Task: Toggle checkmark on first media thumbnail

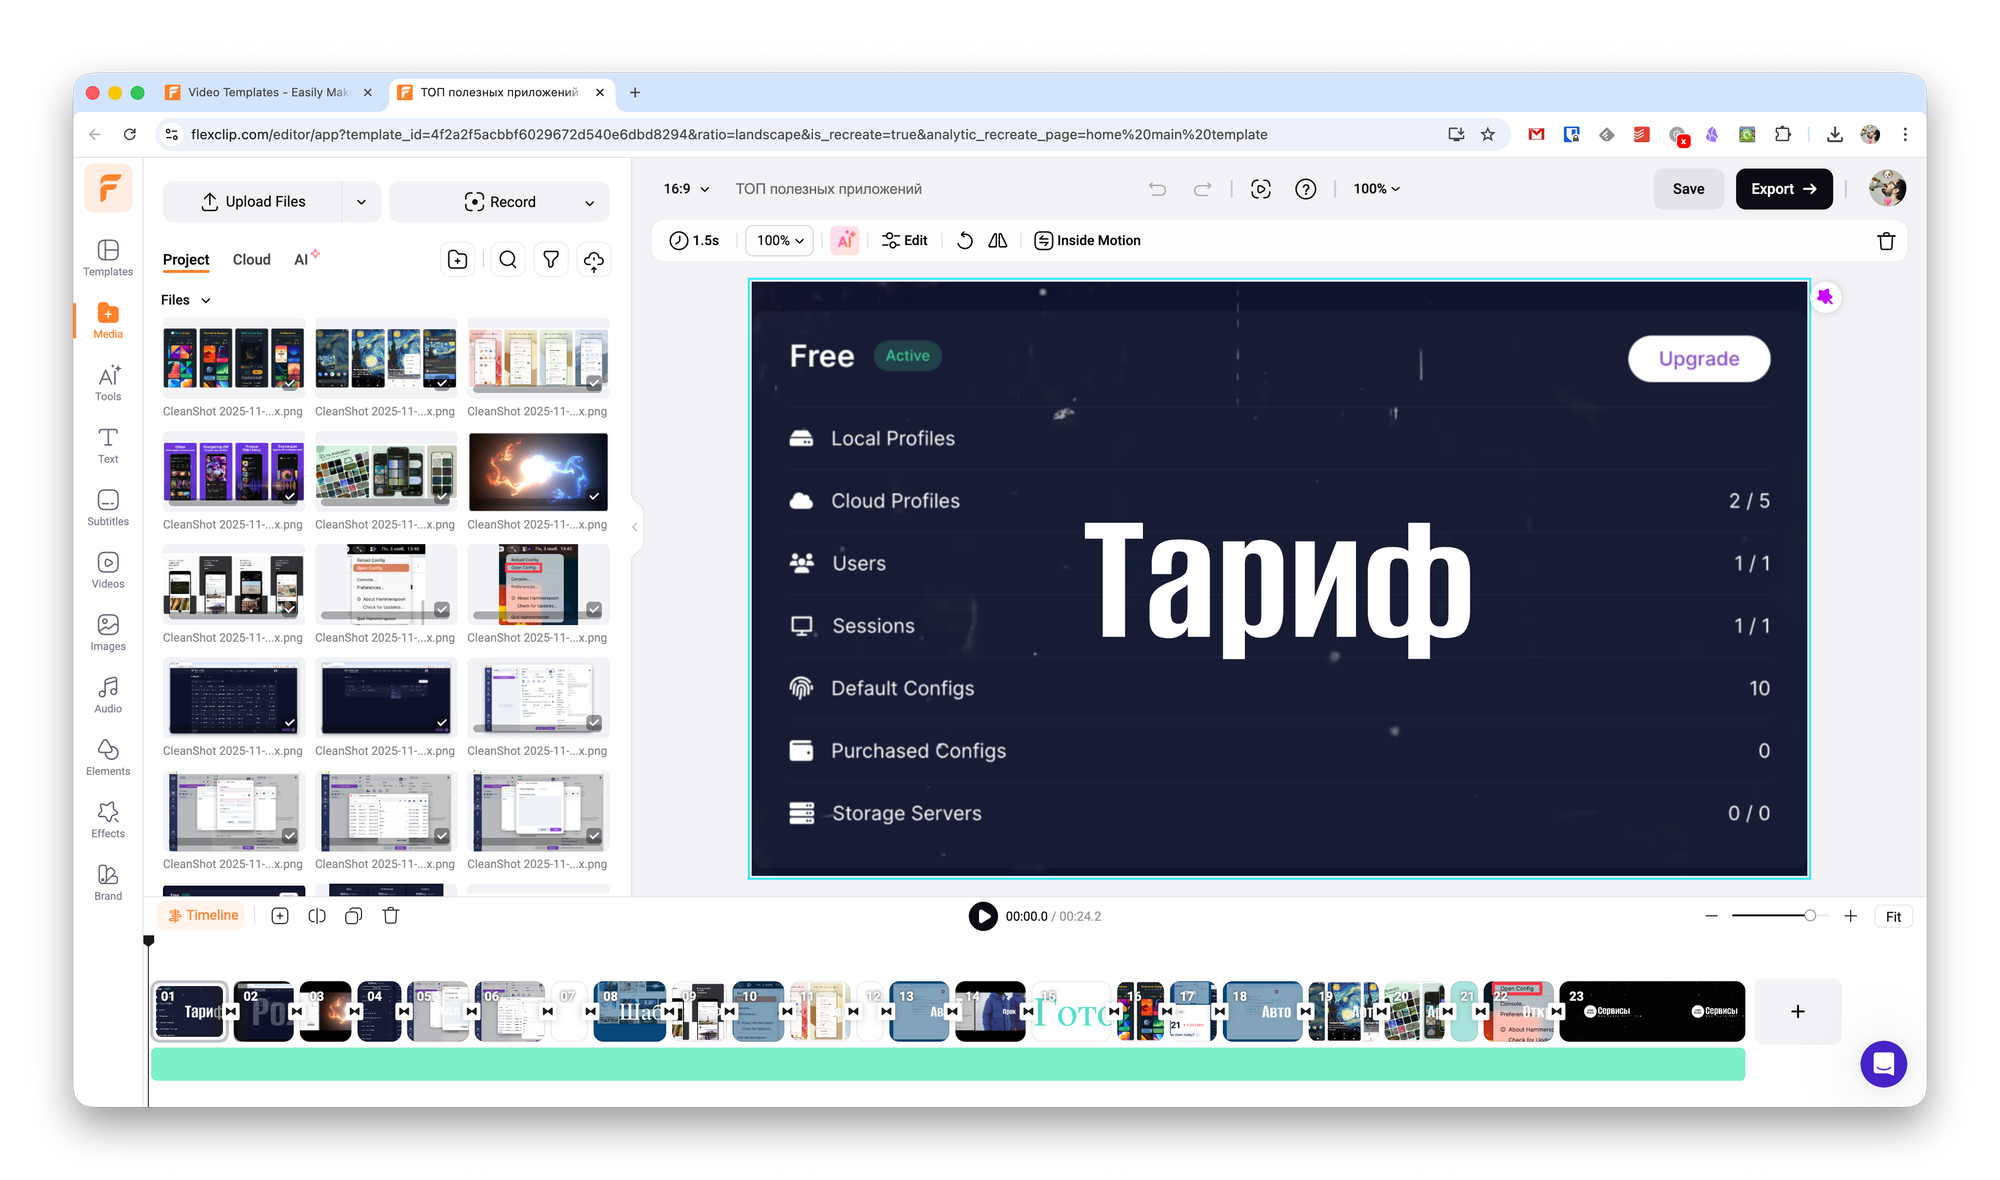Action: click(290, 384)
